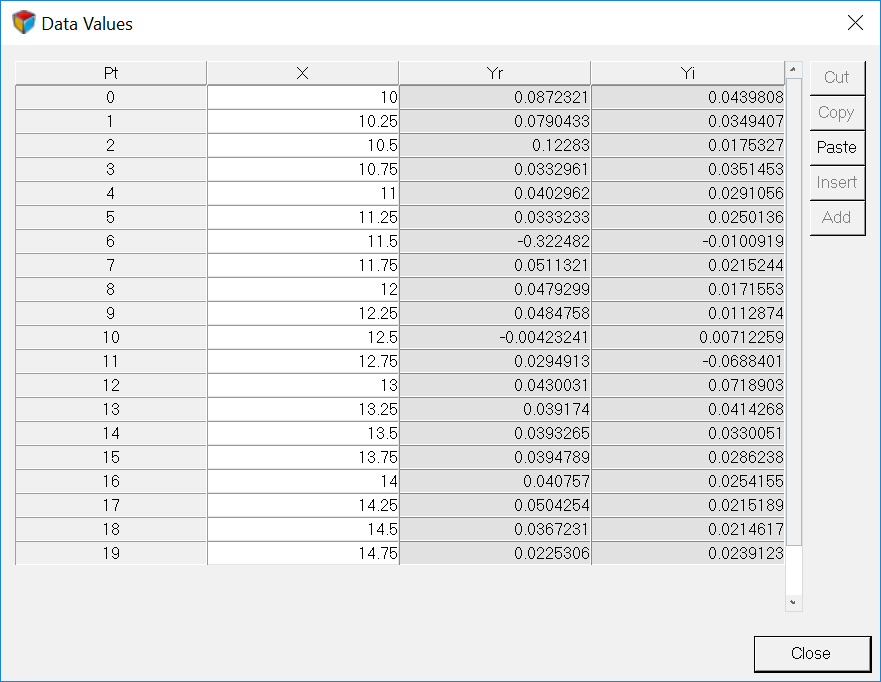The image size is (881, 682).
Task: Click Yr value 0.12283
Action: coord(495,146)
